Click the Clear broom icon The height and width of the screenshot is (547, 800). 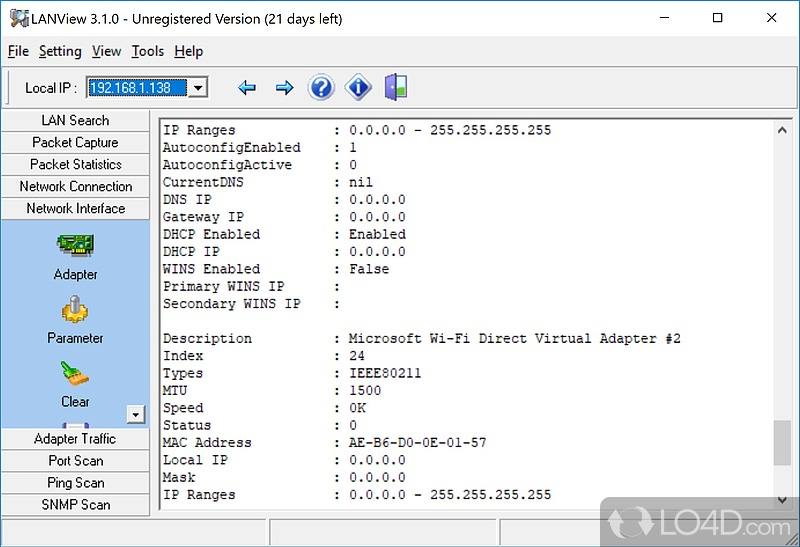coord(75,375)
